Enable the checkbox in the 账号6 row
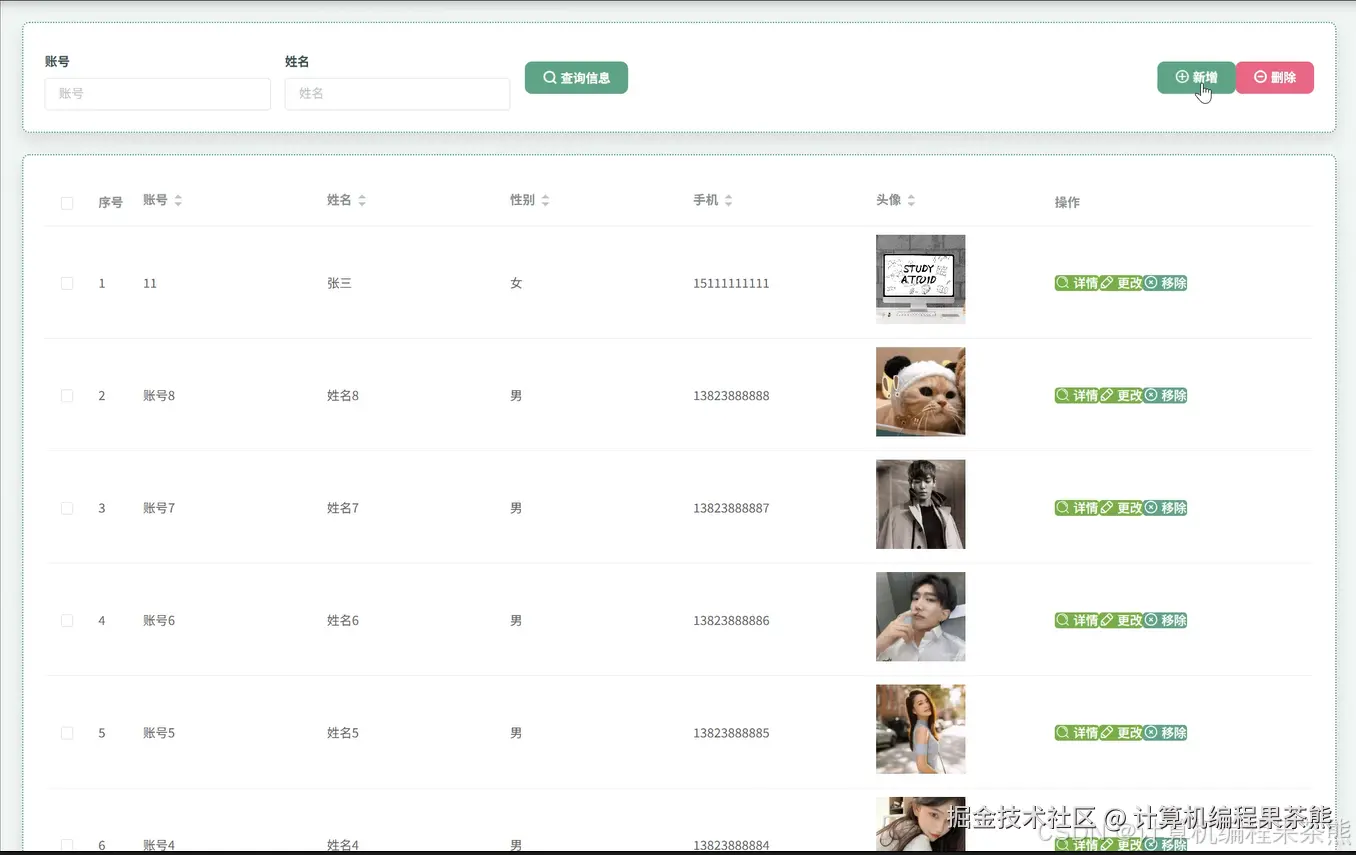 67,621
